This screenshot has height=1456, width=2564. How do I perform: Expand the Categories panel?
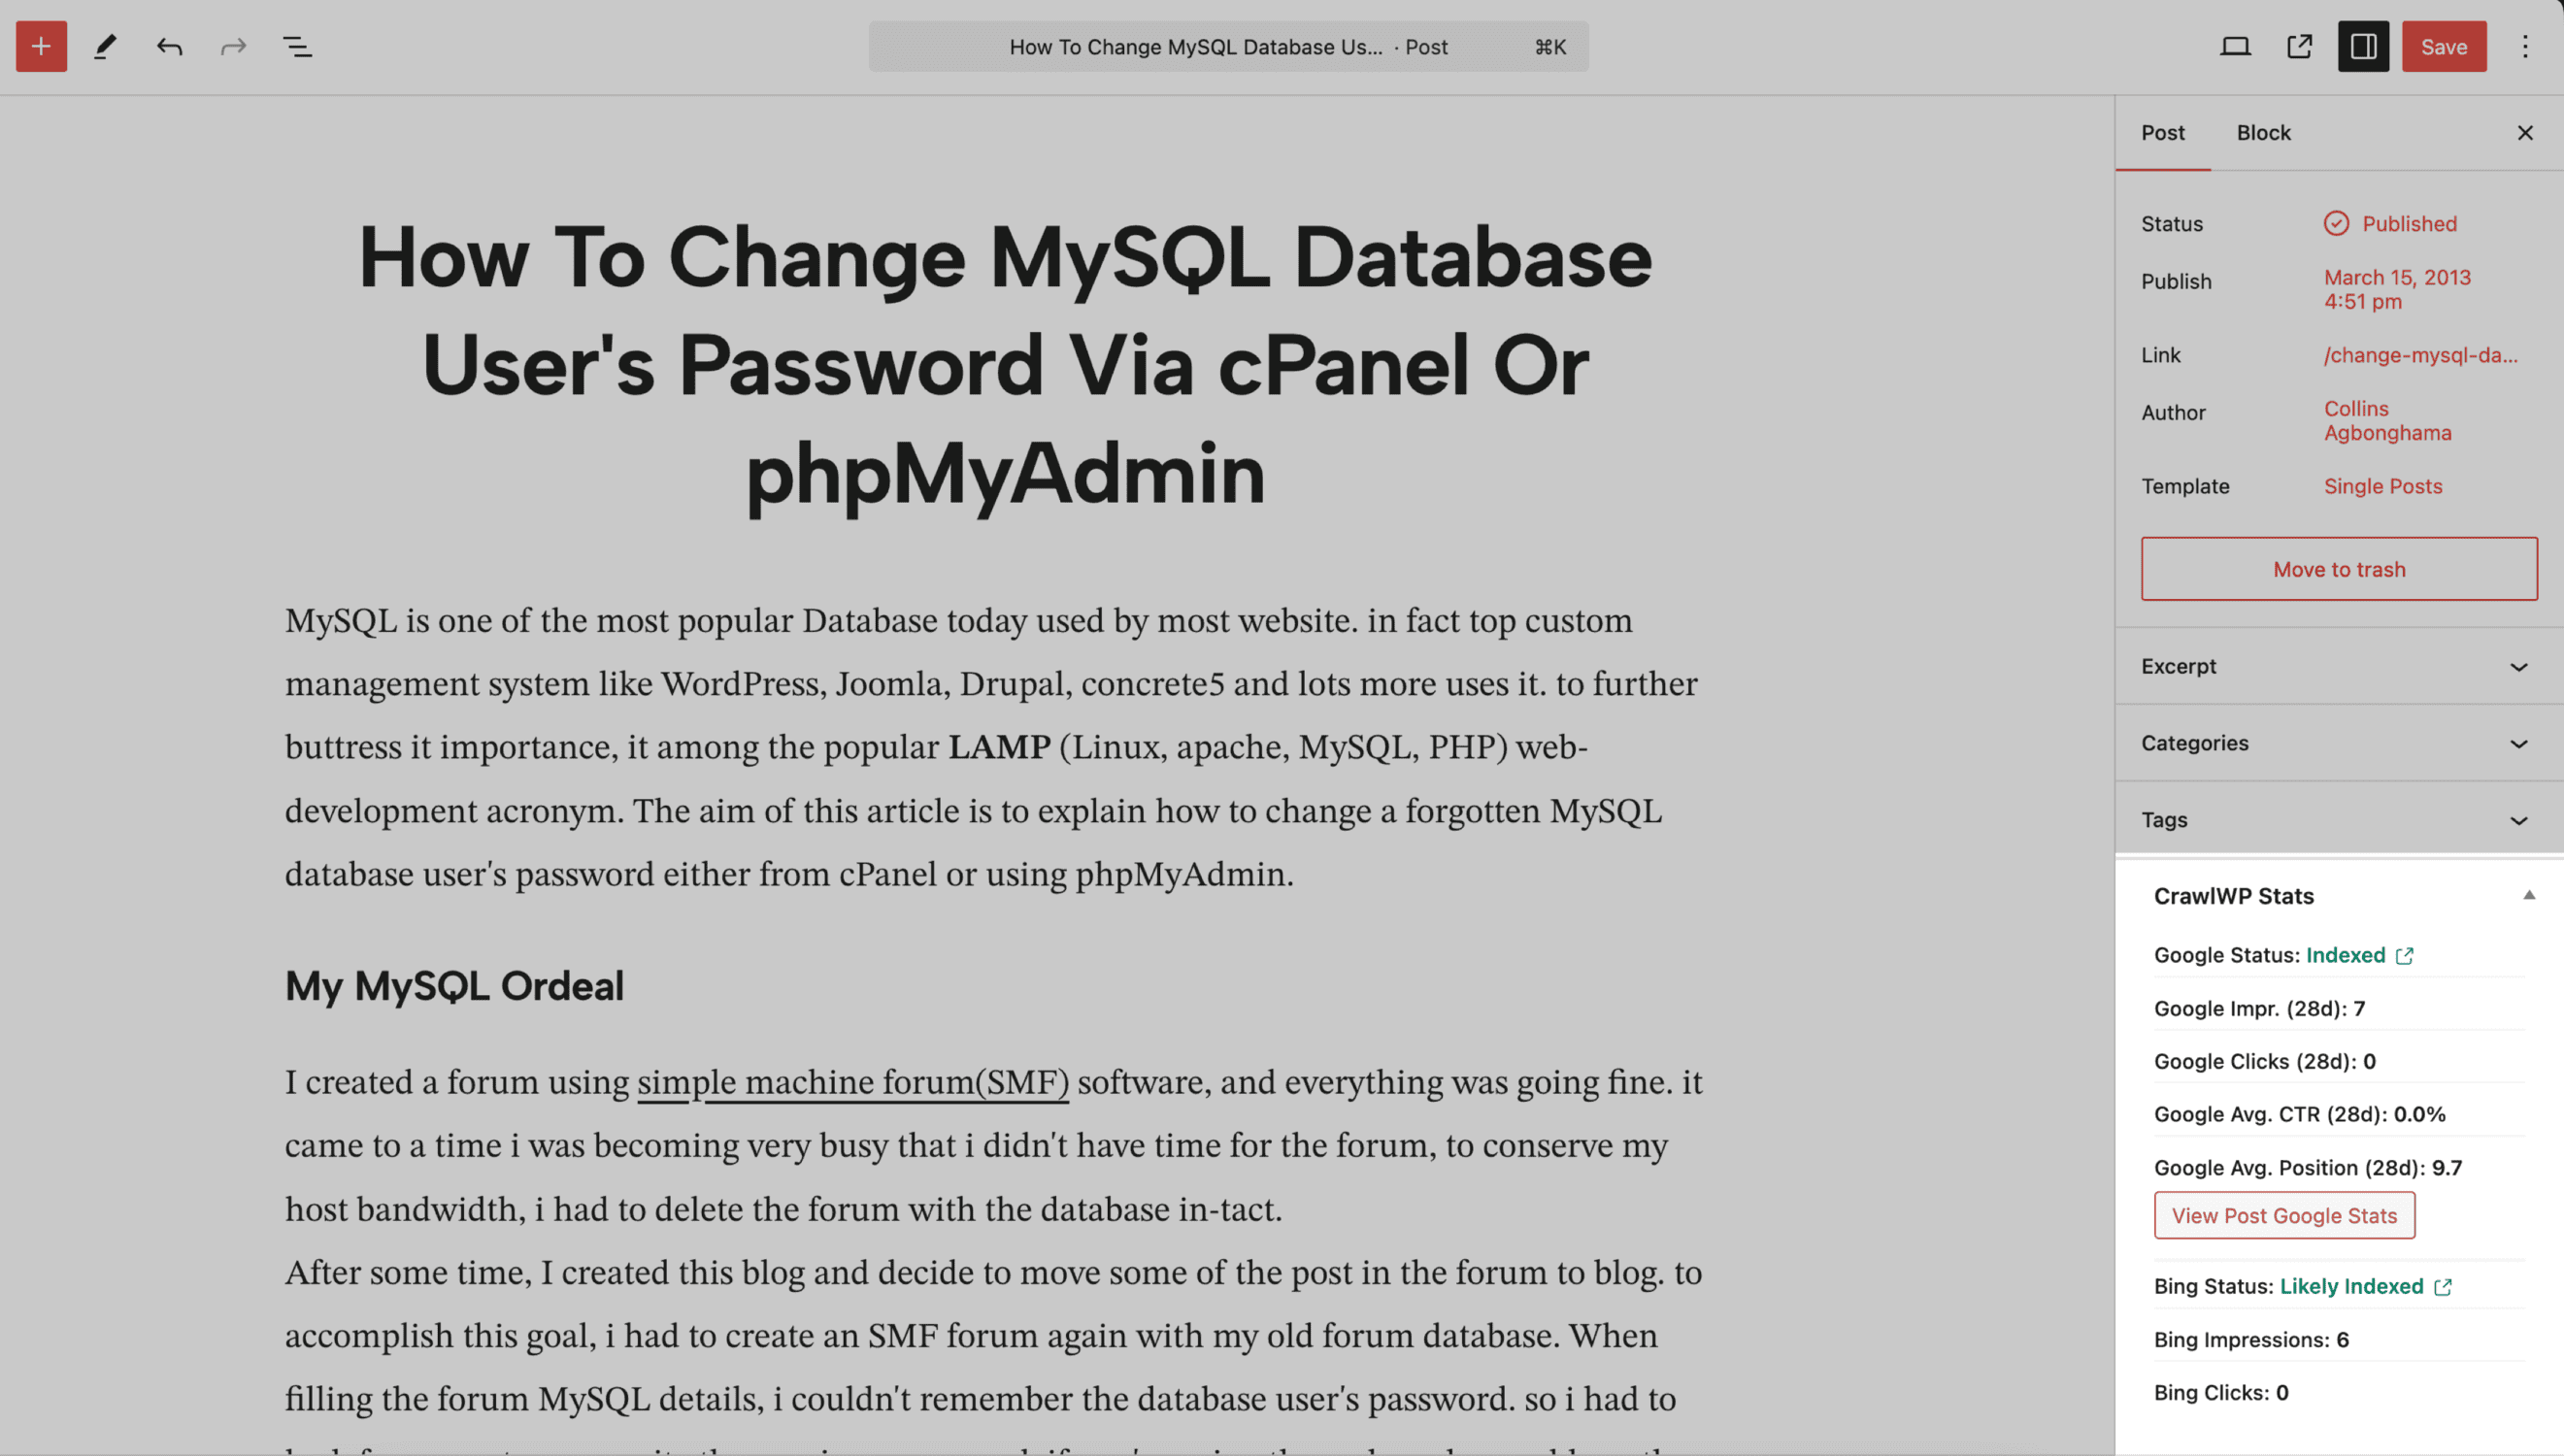(2339, 743)
